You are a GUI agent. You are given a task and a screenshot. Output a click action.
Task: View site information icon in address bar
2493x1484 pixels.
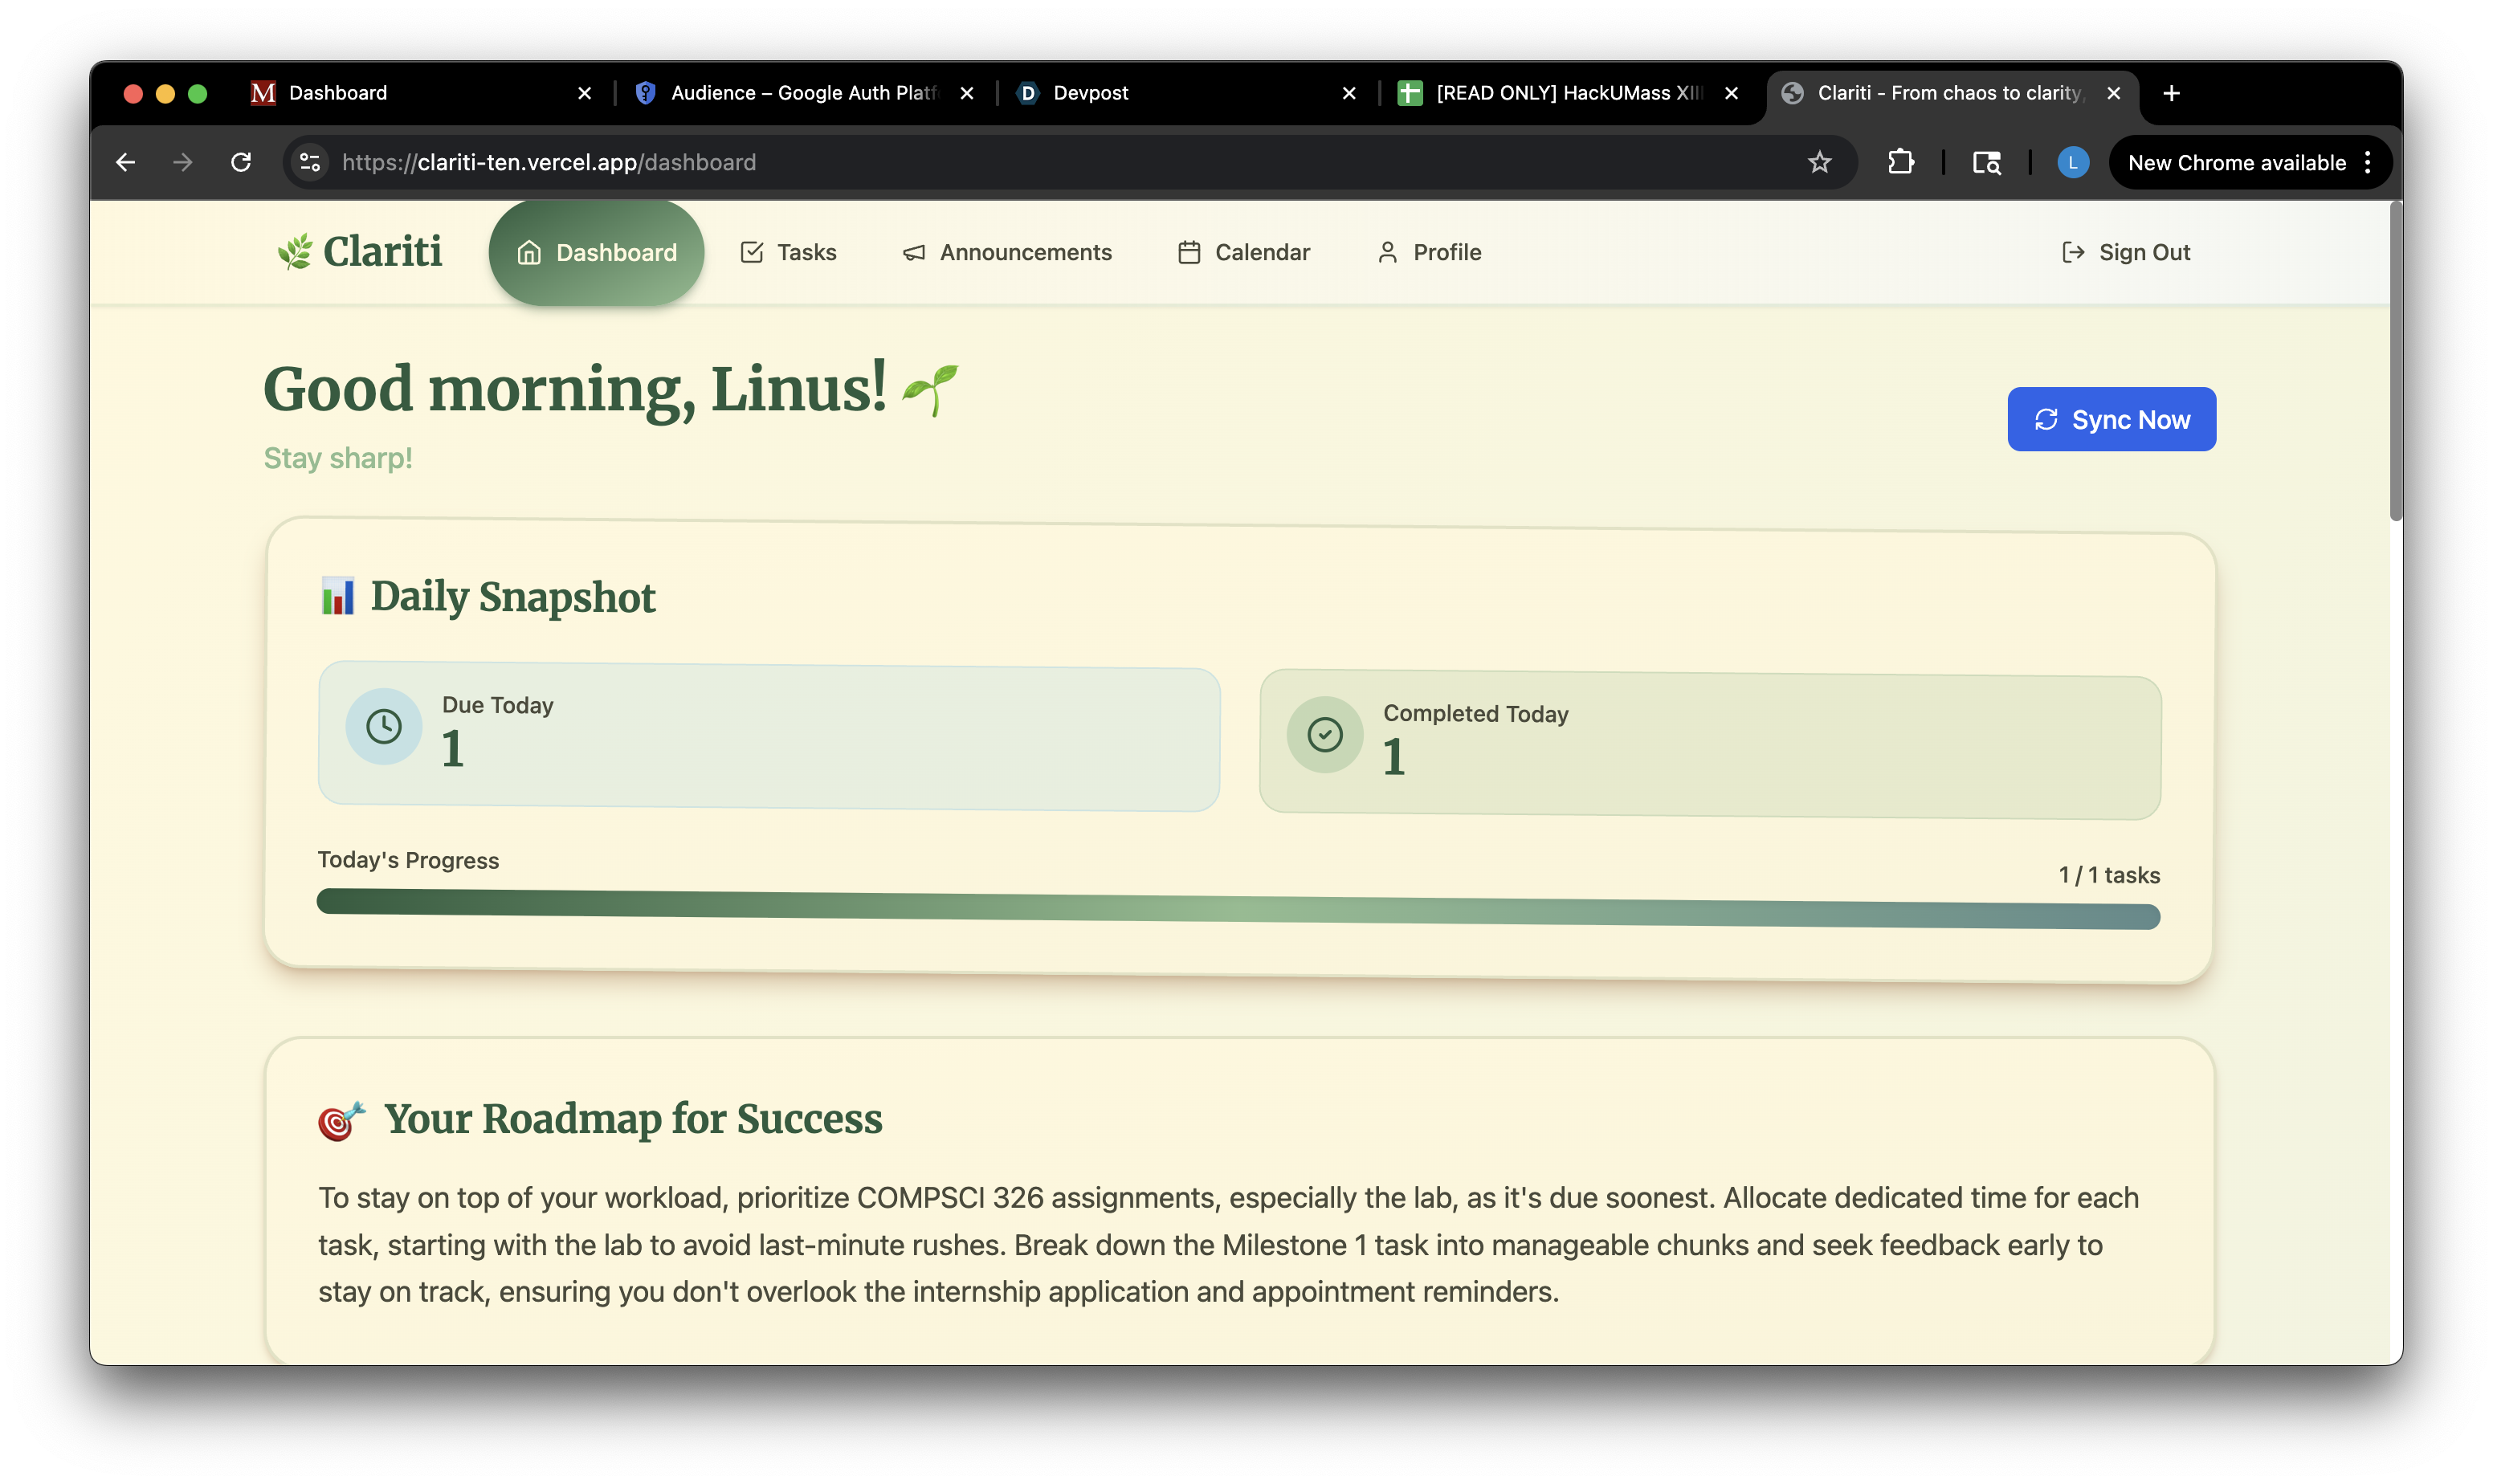[x=311, y=162]
